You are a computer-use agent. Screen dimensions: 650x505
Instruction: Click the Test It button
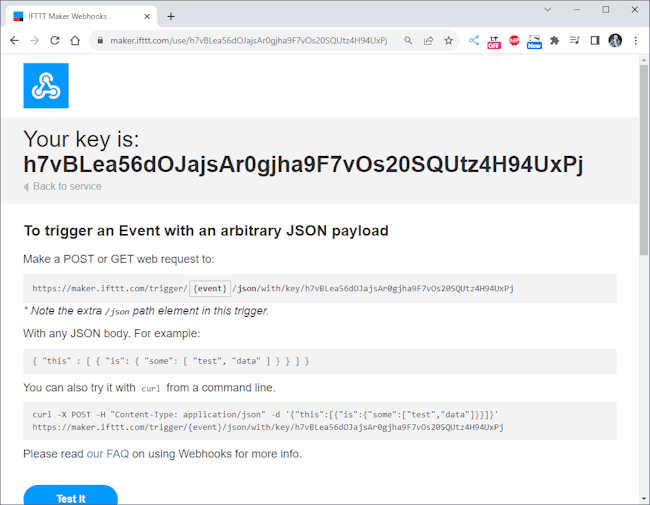70,497
